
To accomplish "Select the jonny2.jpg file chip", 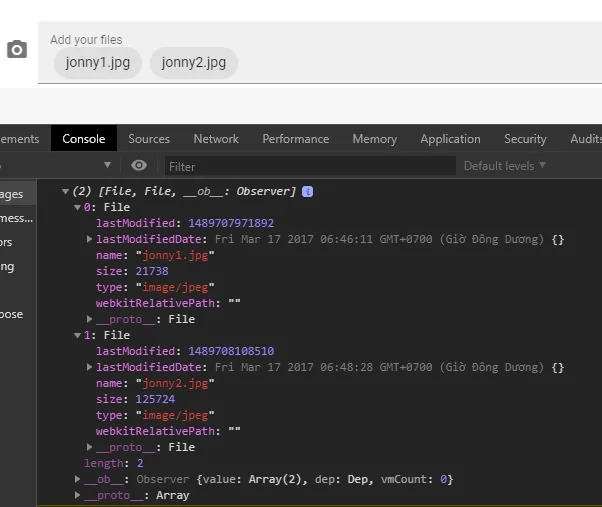I will point(194,63).
